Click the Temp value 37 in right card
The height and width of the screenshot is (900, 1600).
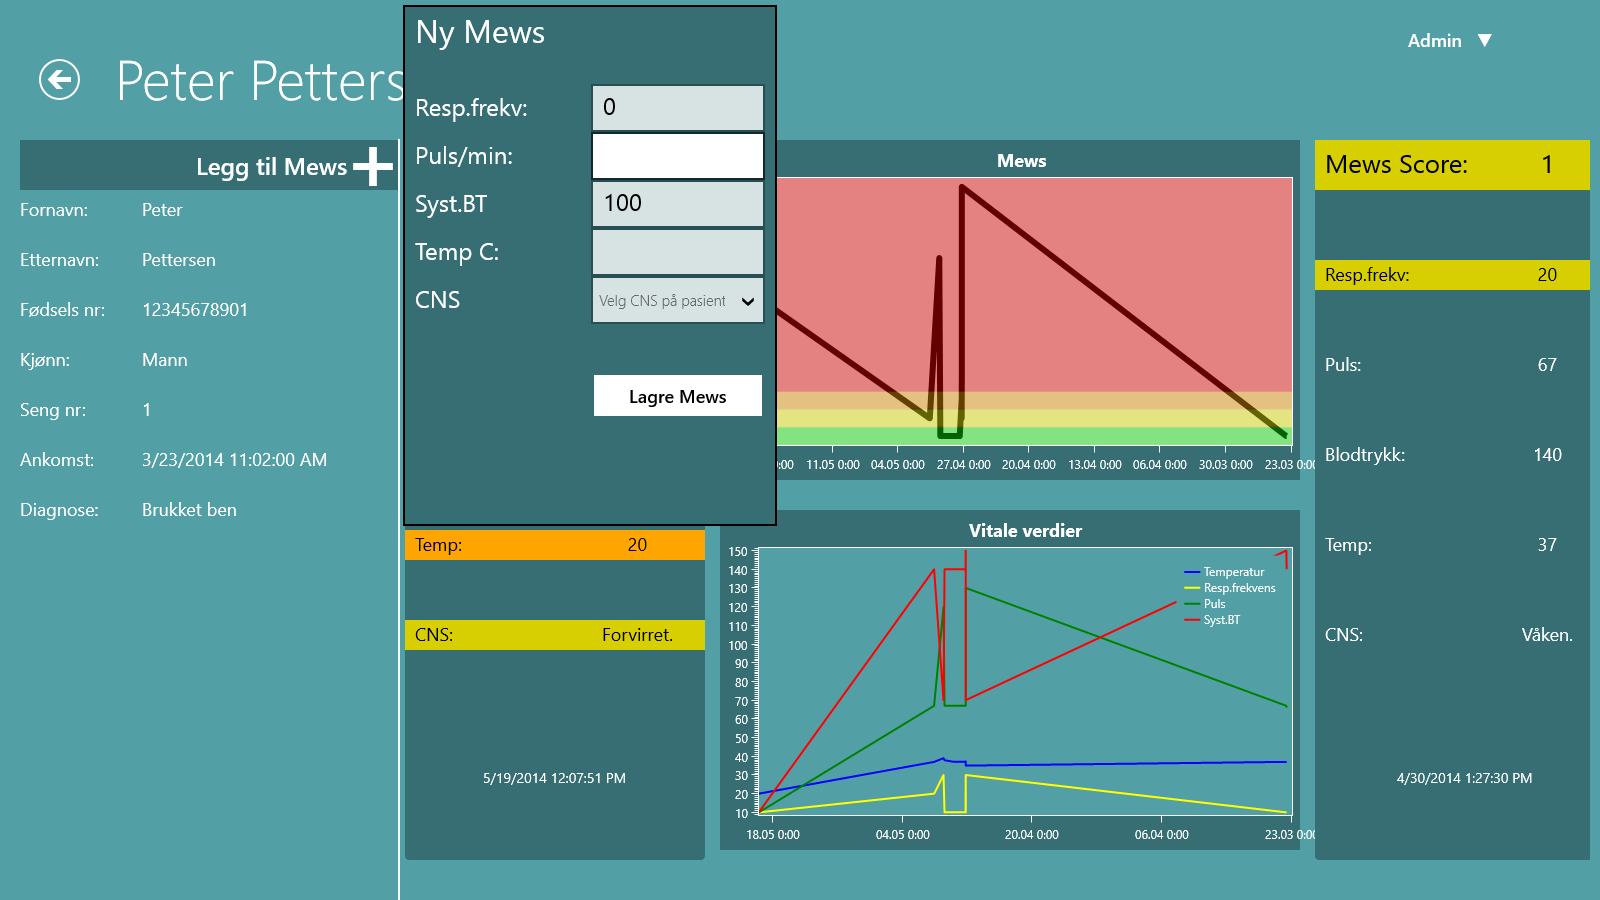pyautogui.click(x=1547, y=545)
